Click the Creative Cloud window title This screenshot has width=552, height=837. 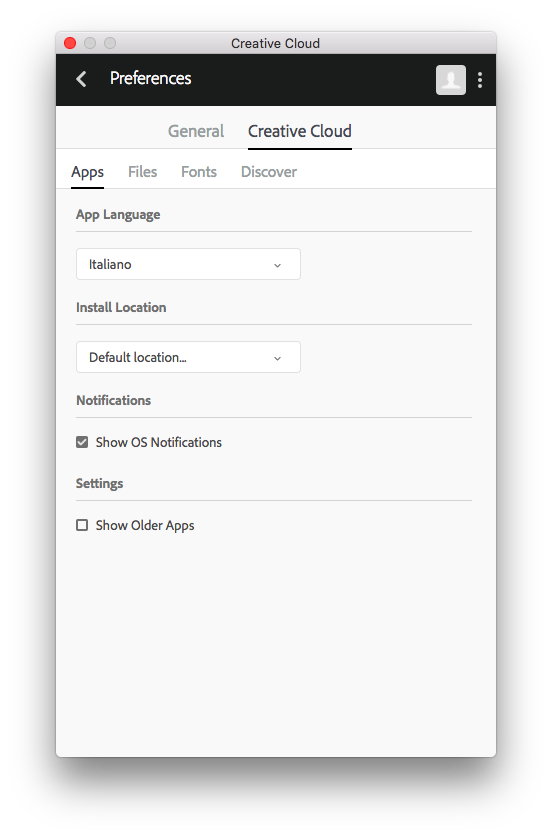point(275,43)
